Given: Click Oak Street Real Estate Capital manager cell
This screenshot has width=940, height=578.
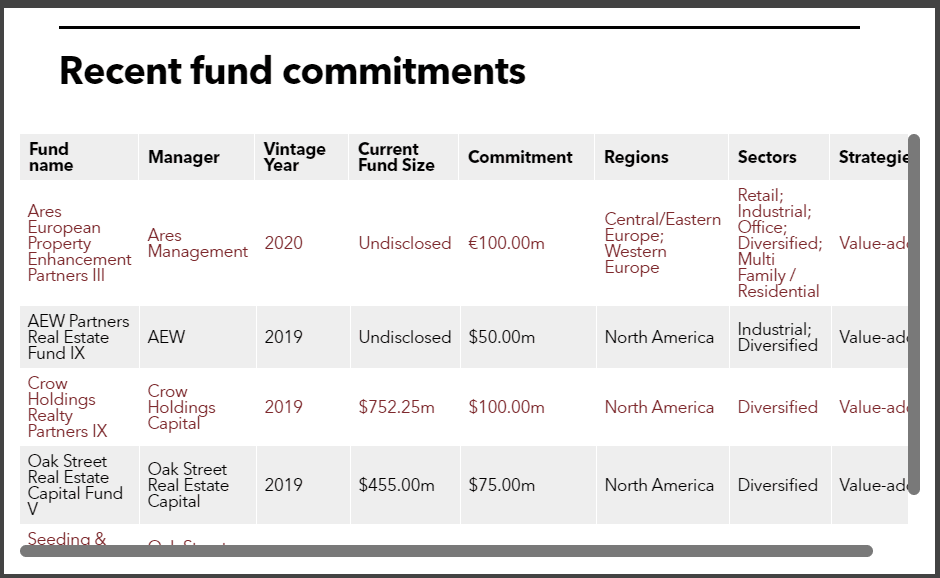Looking at the screenshot, I should [x=188, y=485].
